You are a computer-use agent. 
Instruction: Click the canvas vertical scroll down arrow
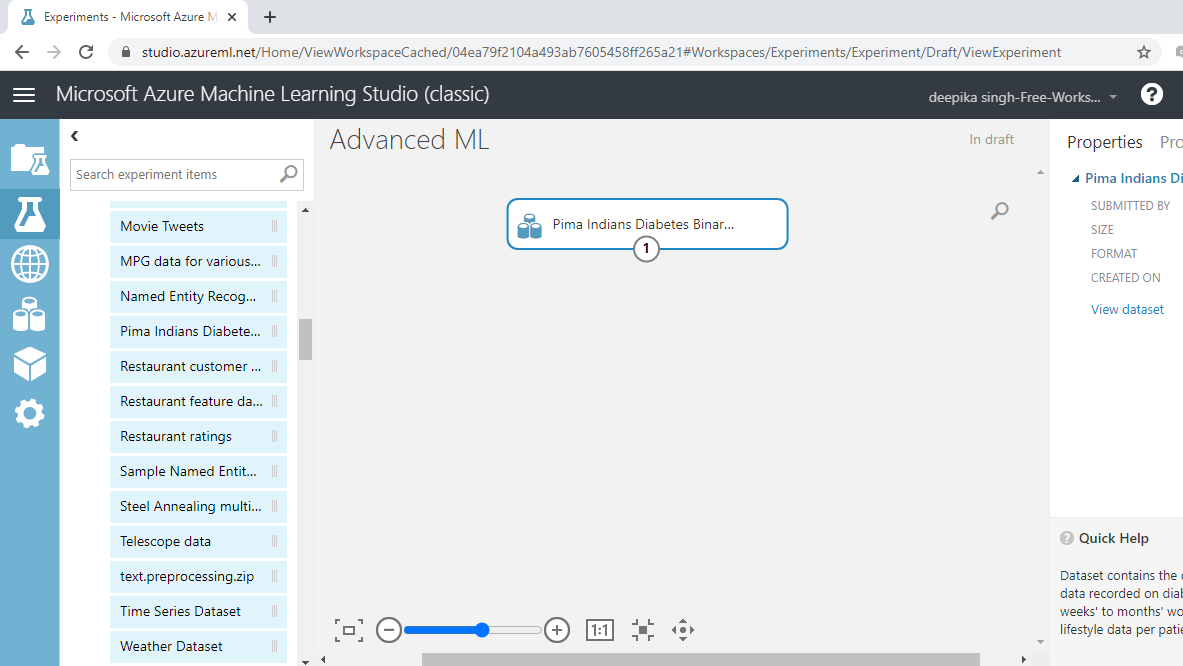pyautogui.click(x=1040, y=642)
